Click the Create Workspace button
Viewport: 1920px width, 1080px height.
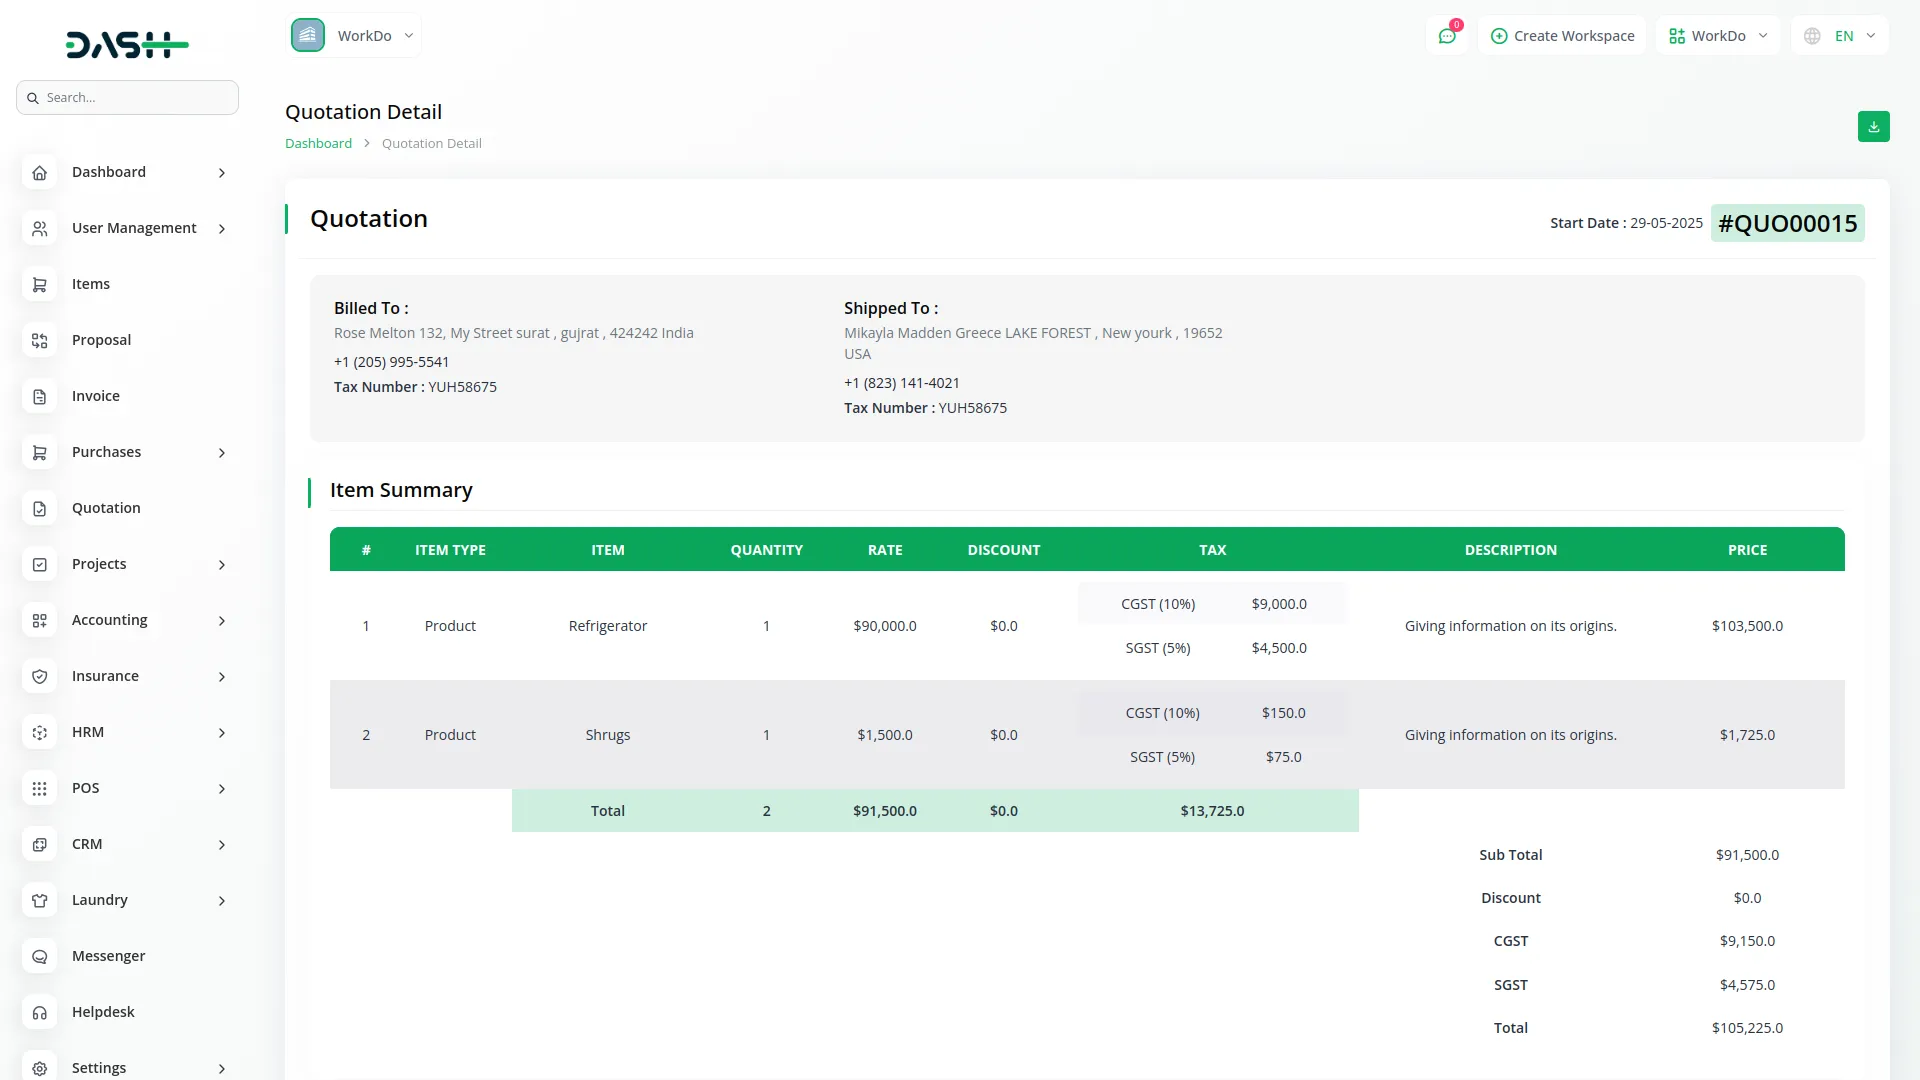(x=1562, y=36)
